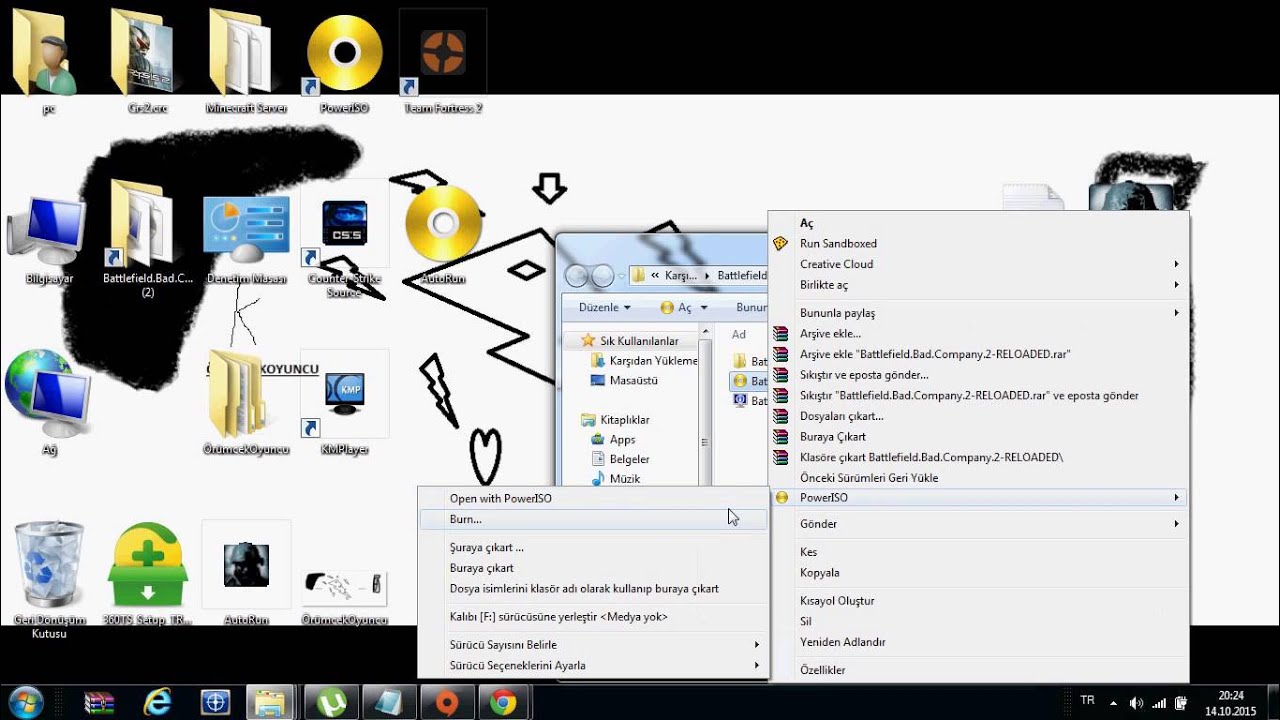Image resolution: width=1280 pixels, height=720 pixels.
Task: Open recent pages dropdown beside forward button
Action: pyautogui.click(x=623, y=276)
